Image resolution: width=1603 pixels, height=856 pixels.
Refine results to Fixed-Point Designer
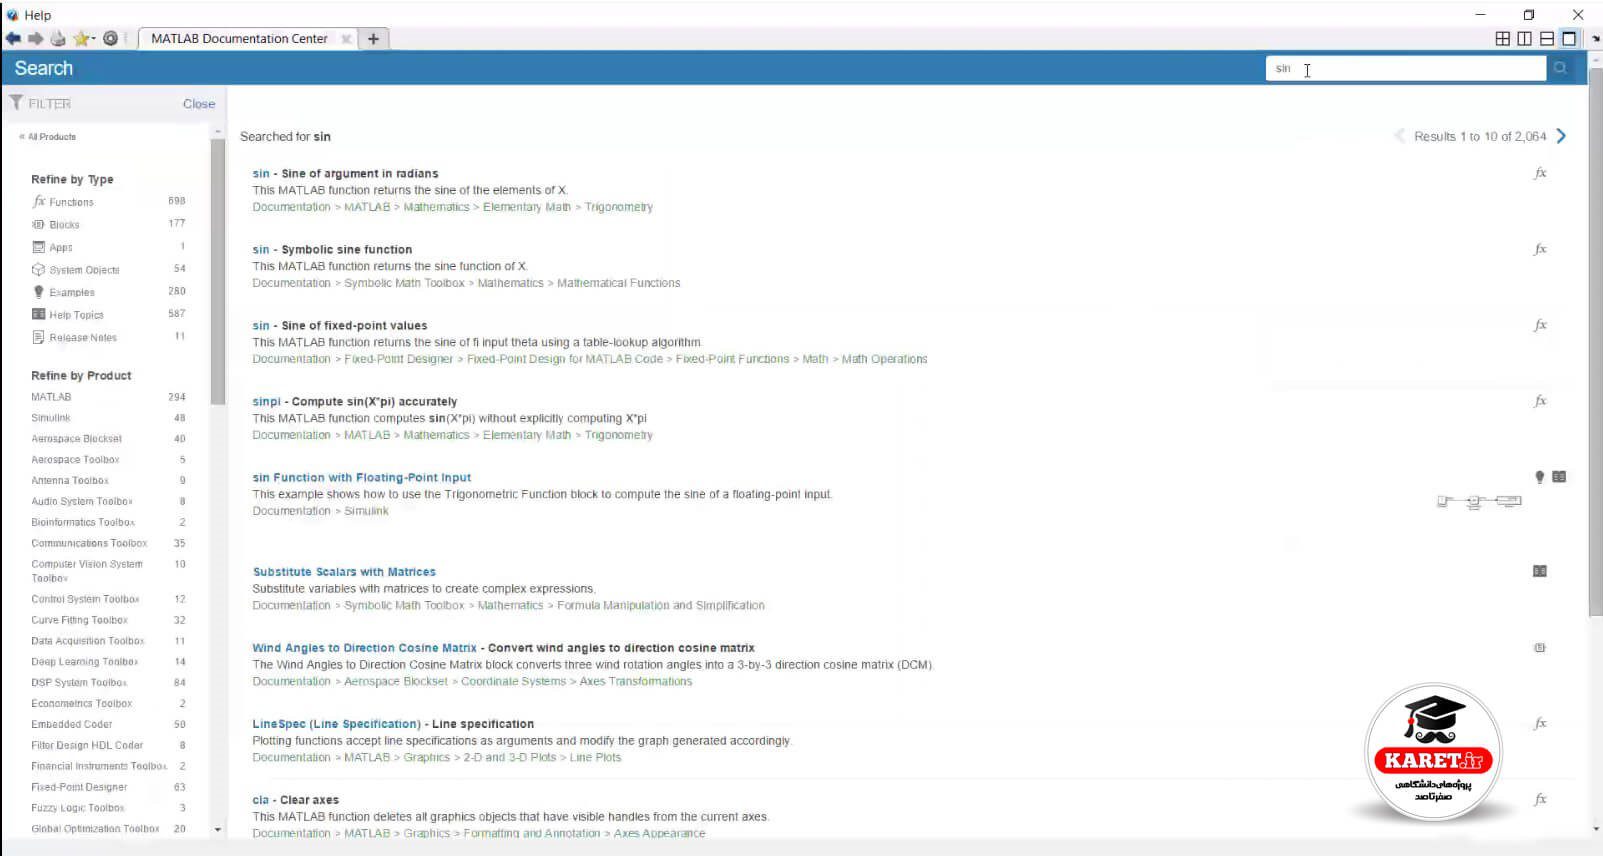point(79,787)
